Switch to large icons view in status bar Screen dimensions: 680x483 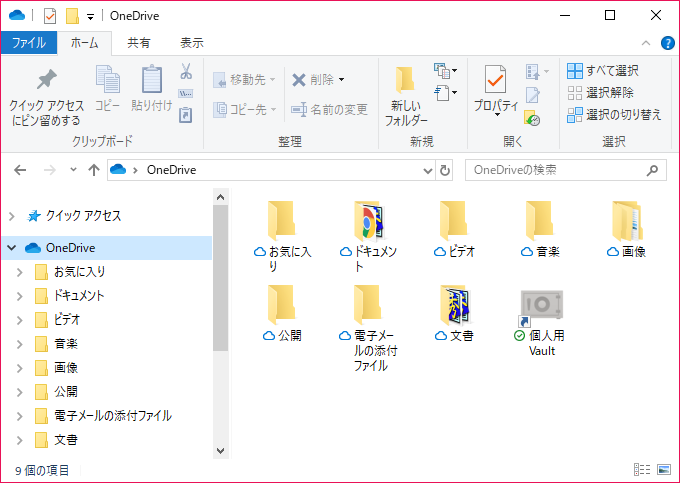(x=664, y=469)
